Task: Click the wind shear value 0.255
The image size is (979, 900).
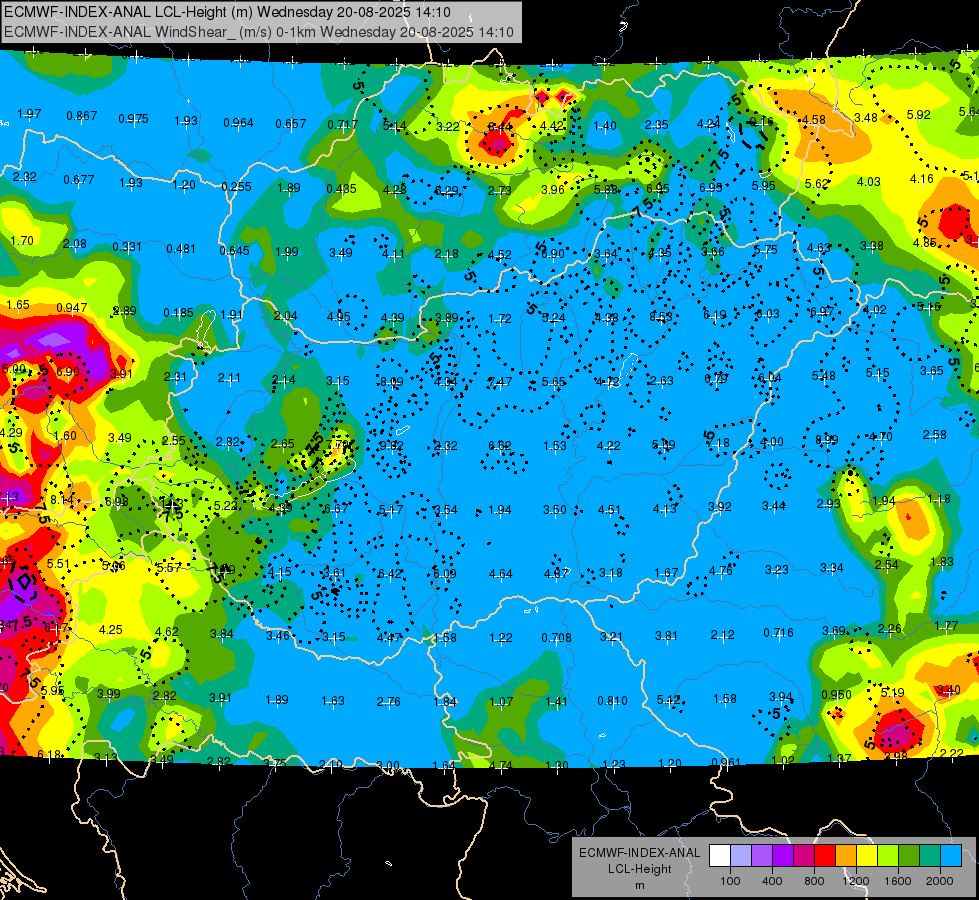Action: [236, 186]
